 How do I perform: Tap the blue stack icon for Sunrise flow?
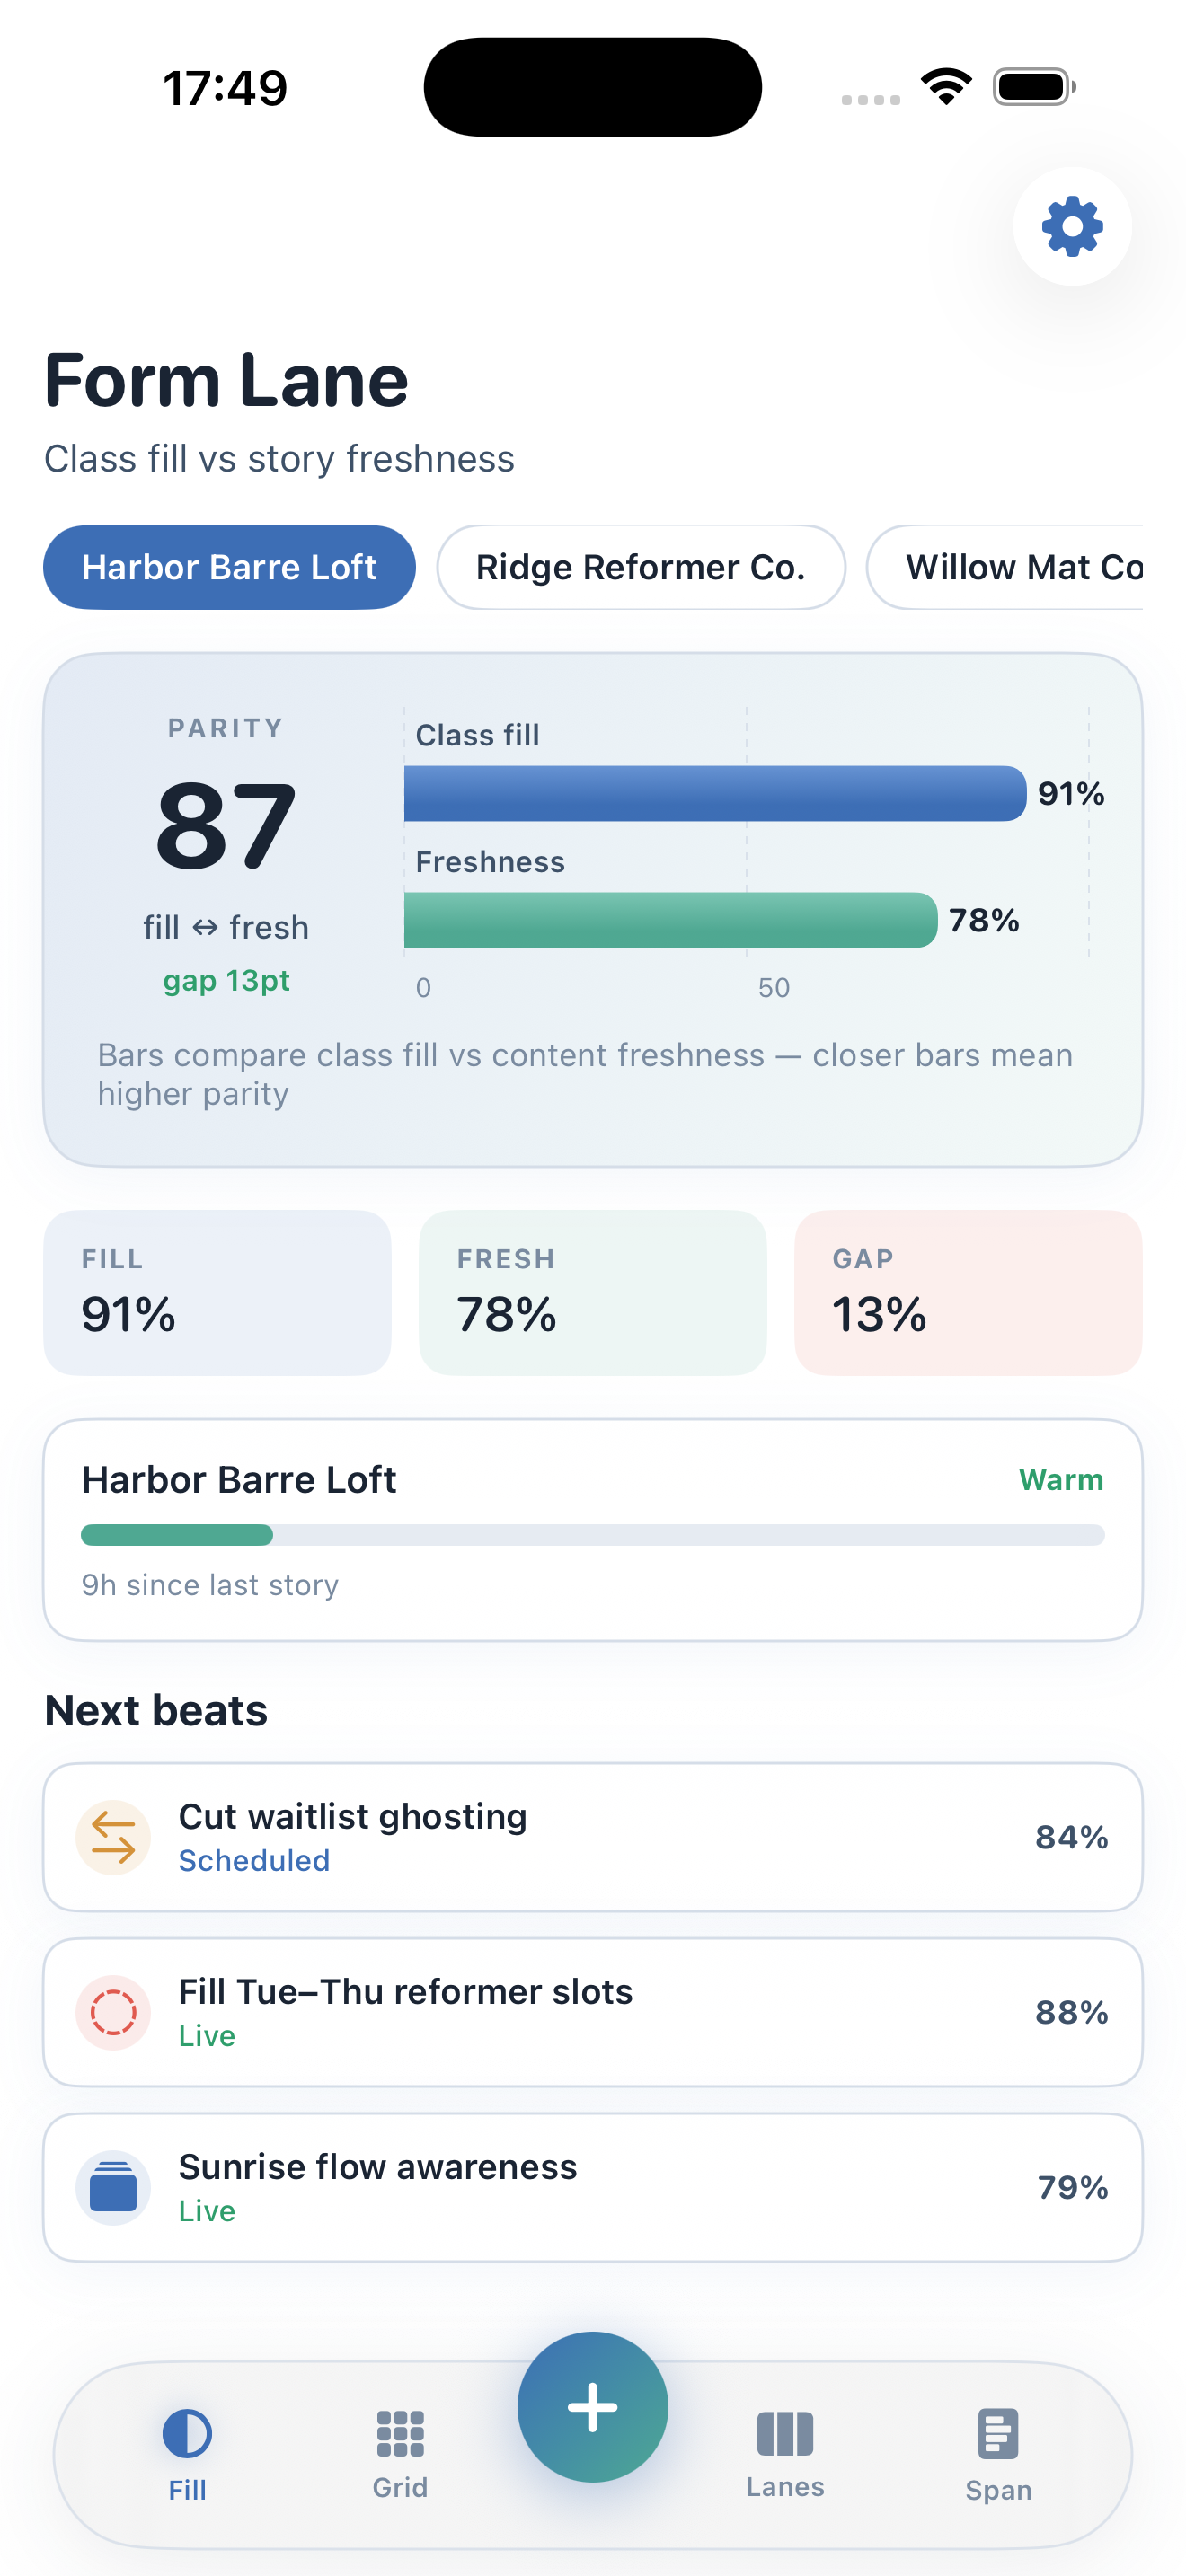[x=113, y=2187]
